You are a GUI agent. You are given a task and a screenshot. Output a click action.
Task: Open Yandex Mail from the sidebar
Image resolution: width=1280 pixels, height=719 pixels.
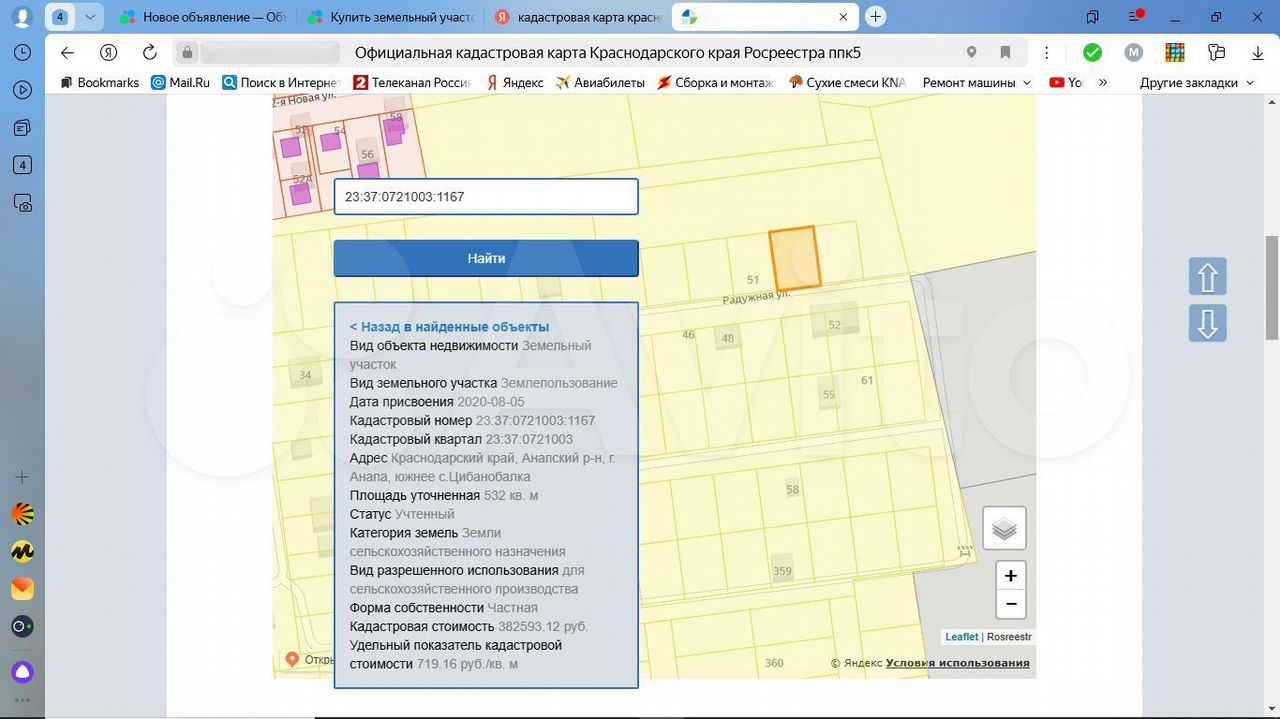(22, 589)
